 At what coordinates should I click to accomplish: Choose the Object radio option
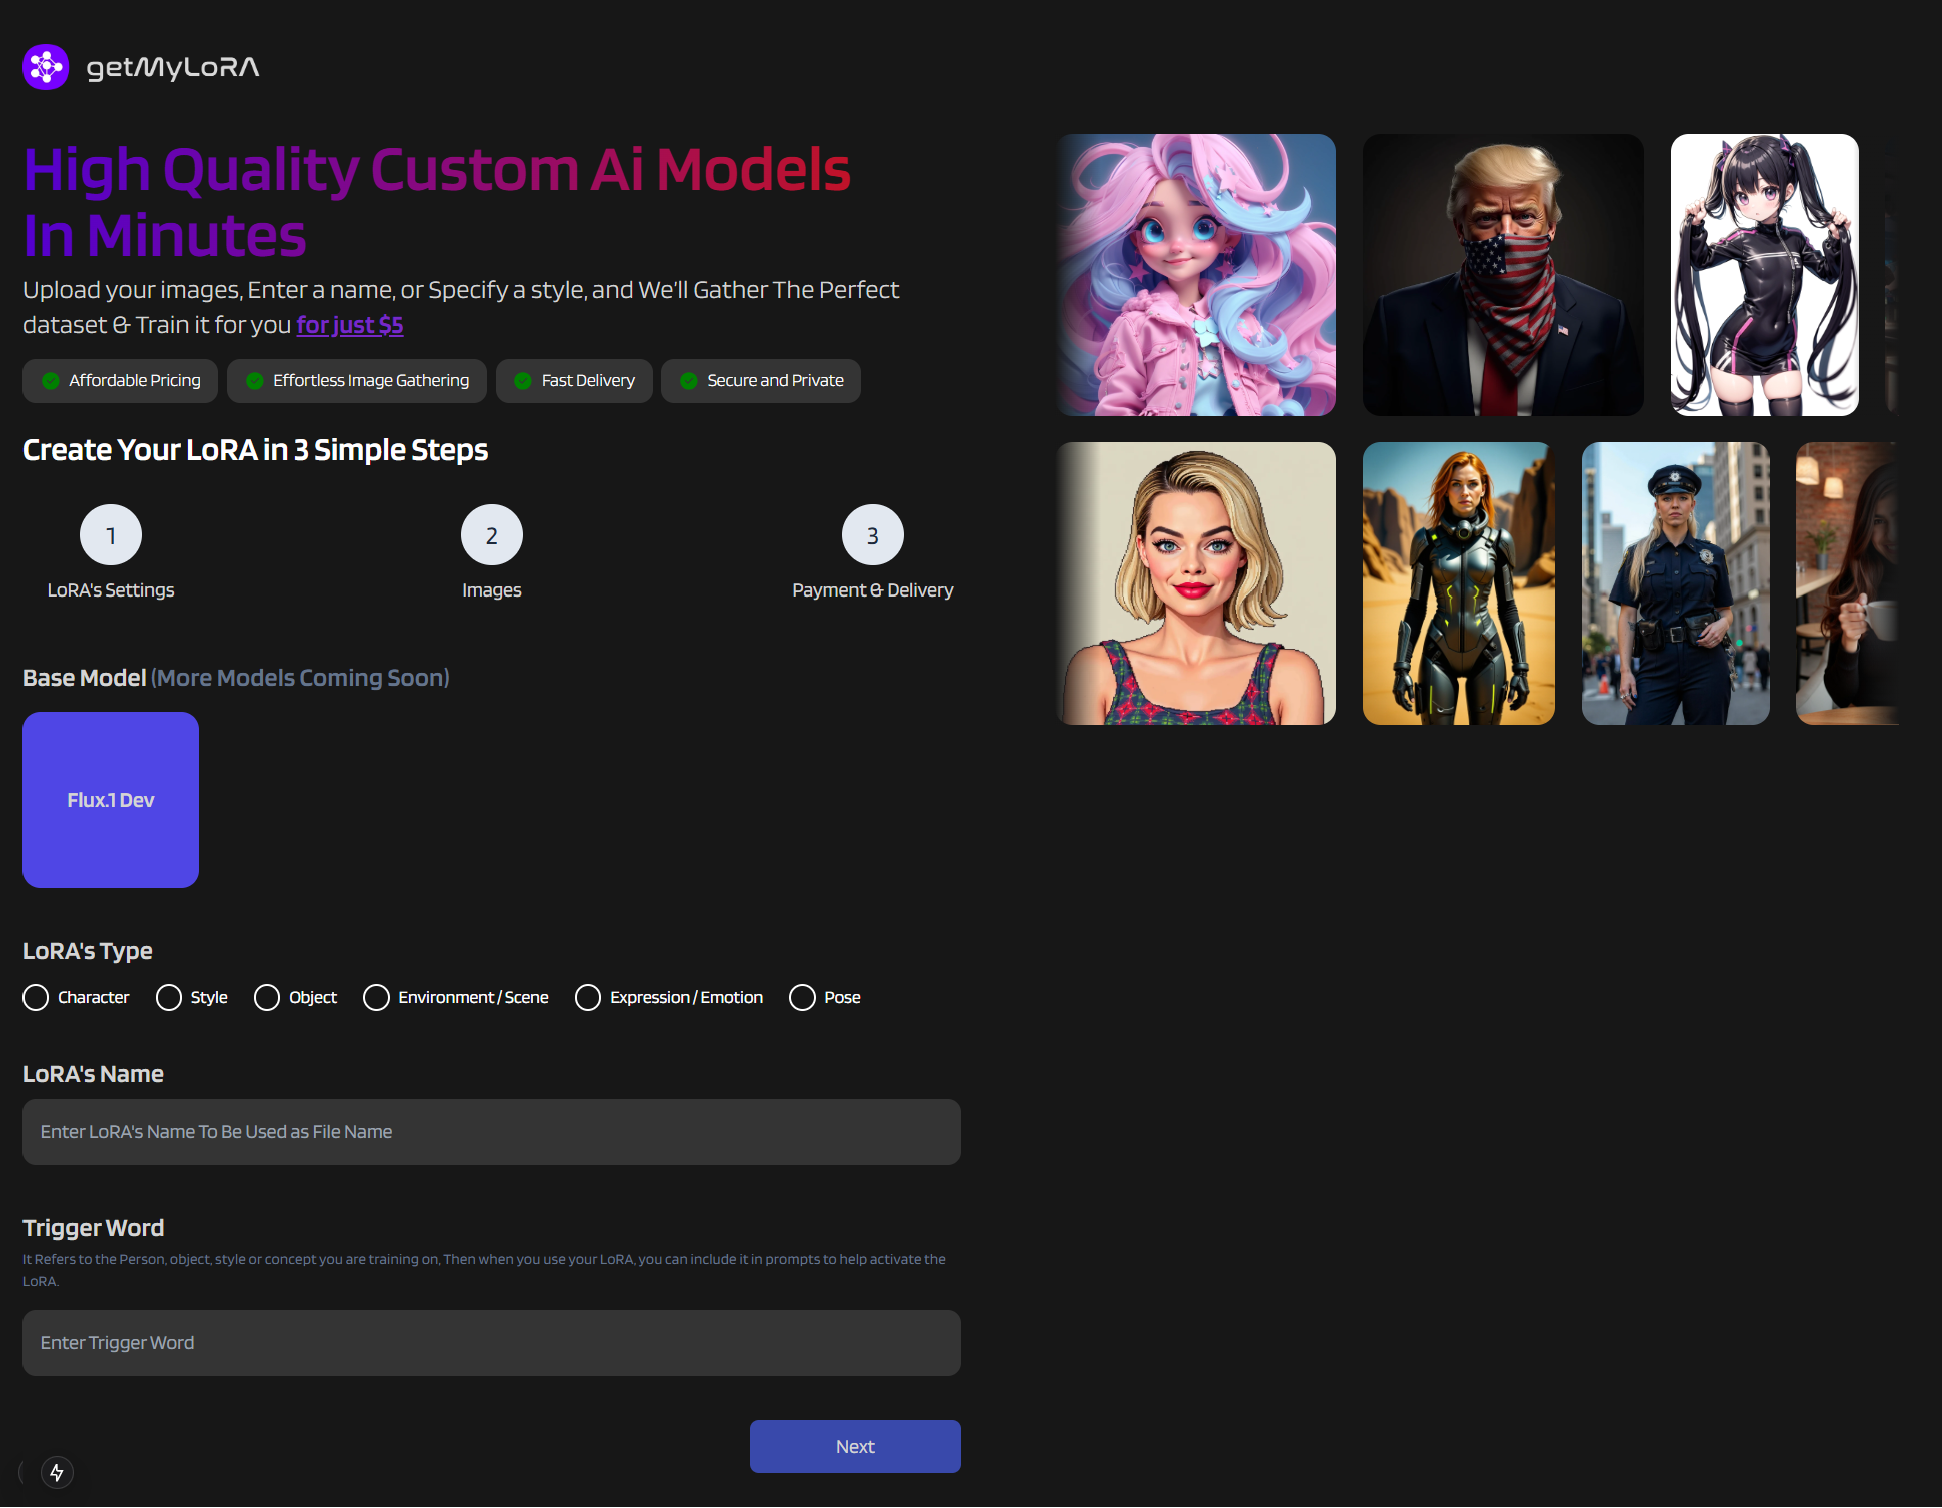click(x=267, y=998)
